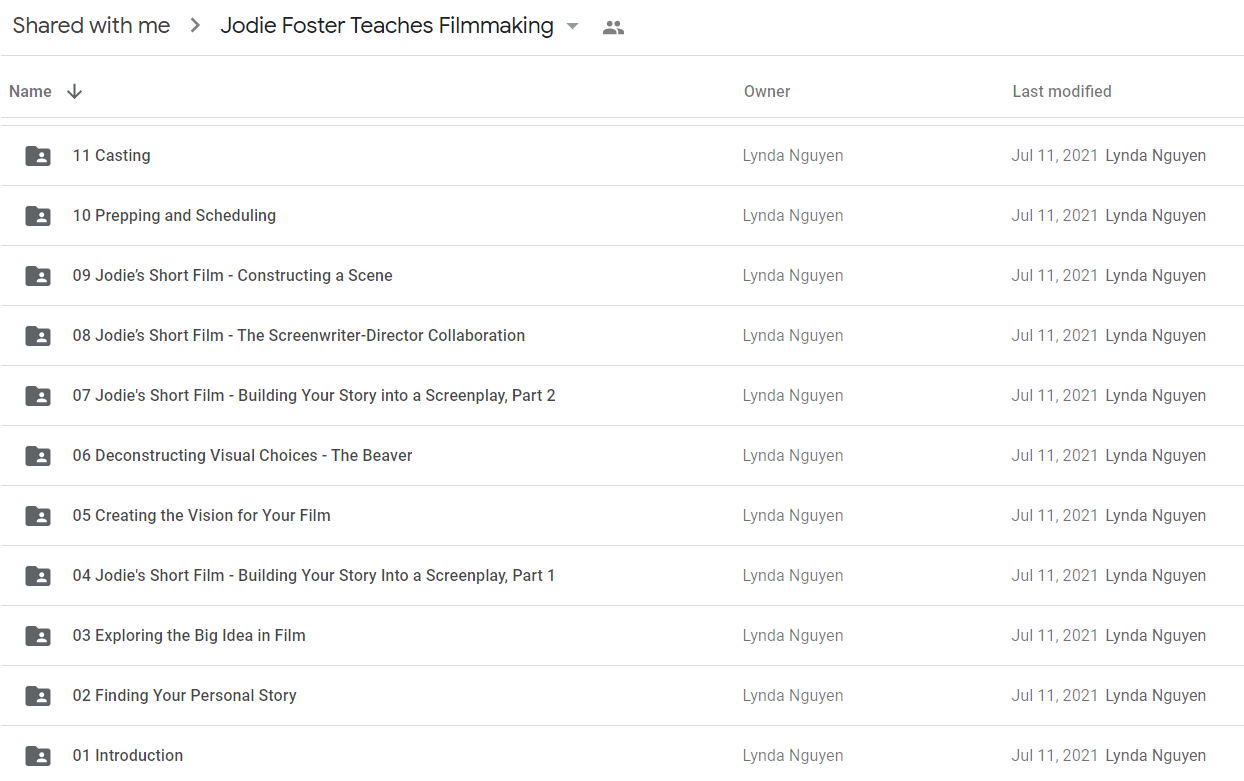Click the Jodie Foster Teaches Filmmaking breadcrumb title

[x=387, y=26]
